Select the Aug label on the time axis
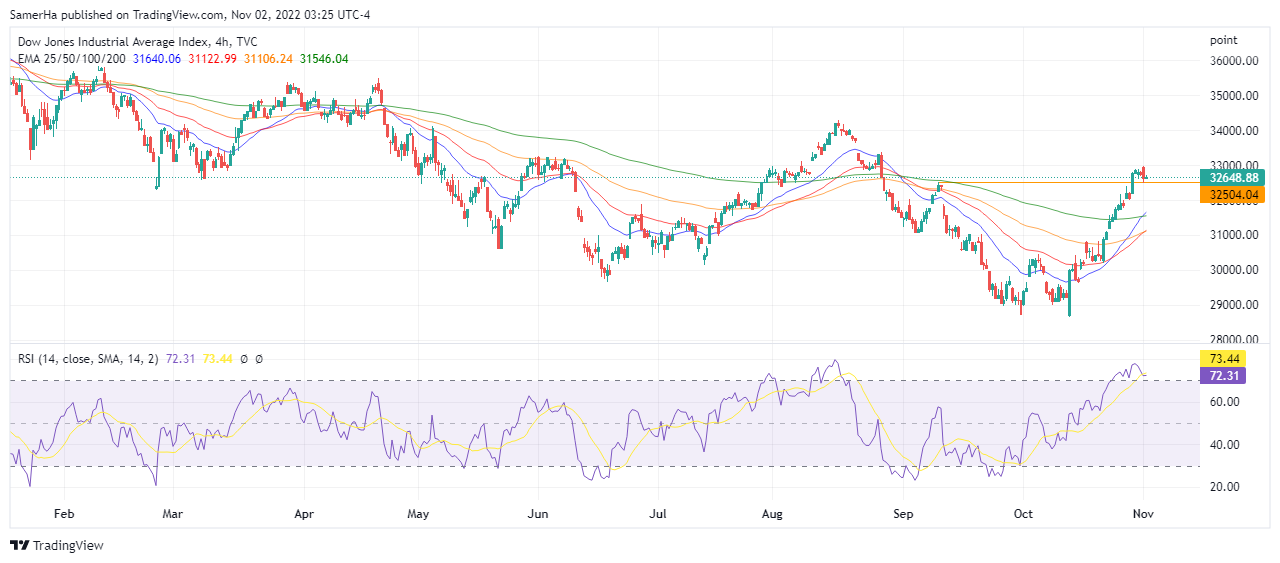The width and height of the screenshot is (1280, 563). [772, 514]
